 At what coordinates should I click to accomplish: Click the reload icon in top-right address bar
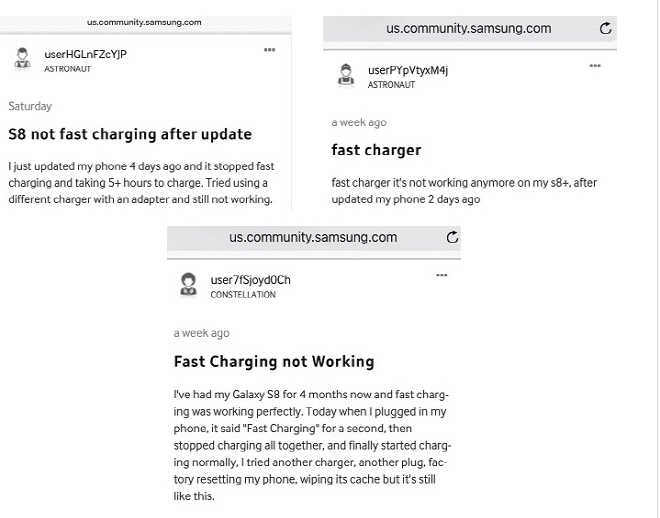605,28
